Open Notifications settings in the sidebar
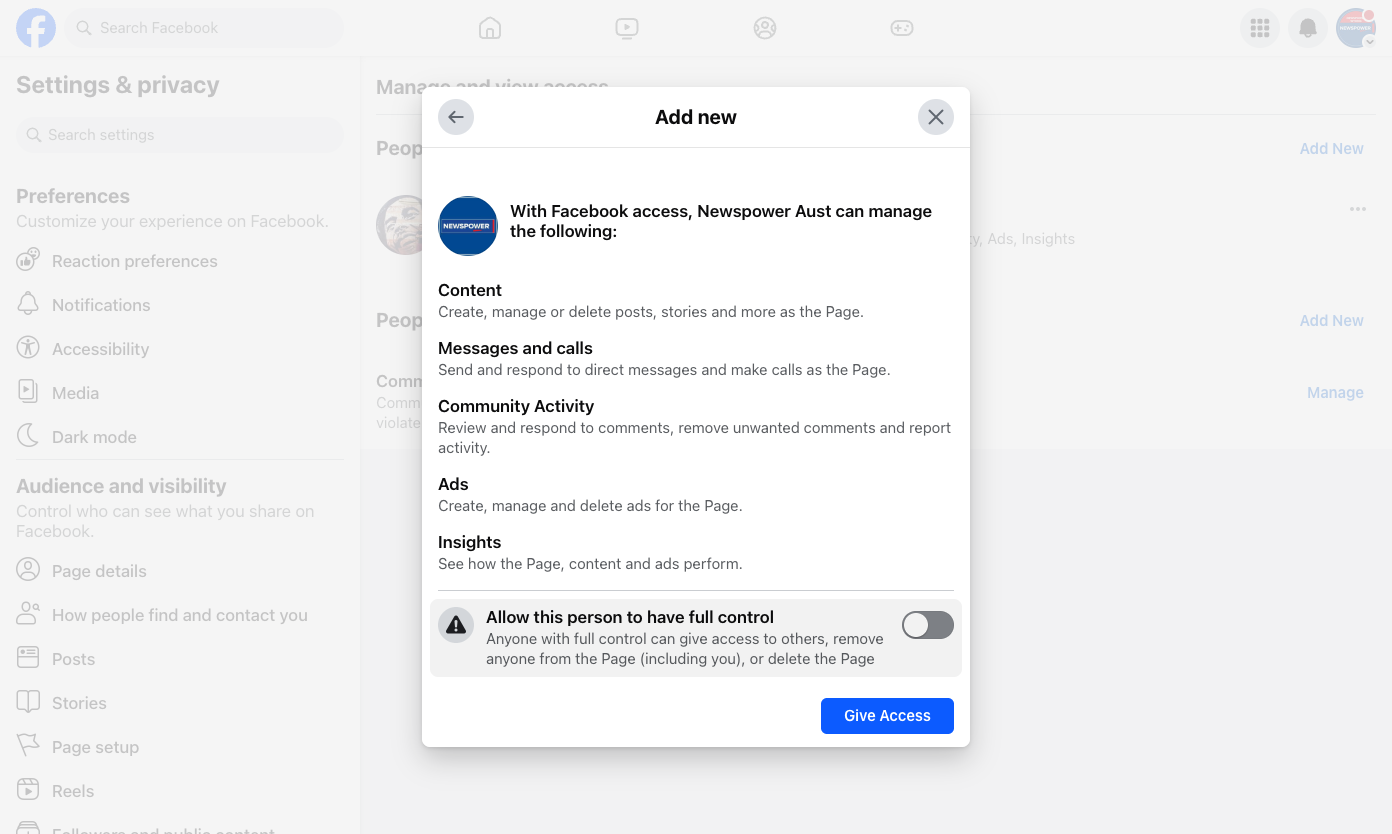This screenshot has width=1392, height=834. [x=180, y=305]
